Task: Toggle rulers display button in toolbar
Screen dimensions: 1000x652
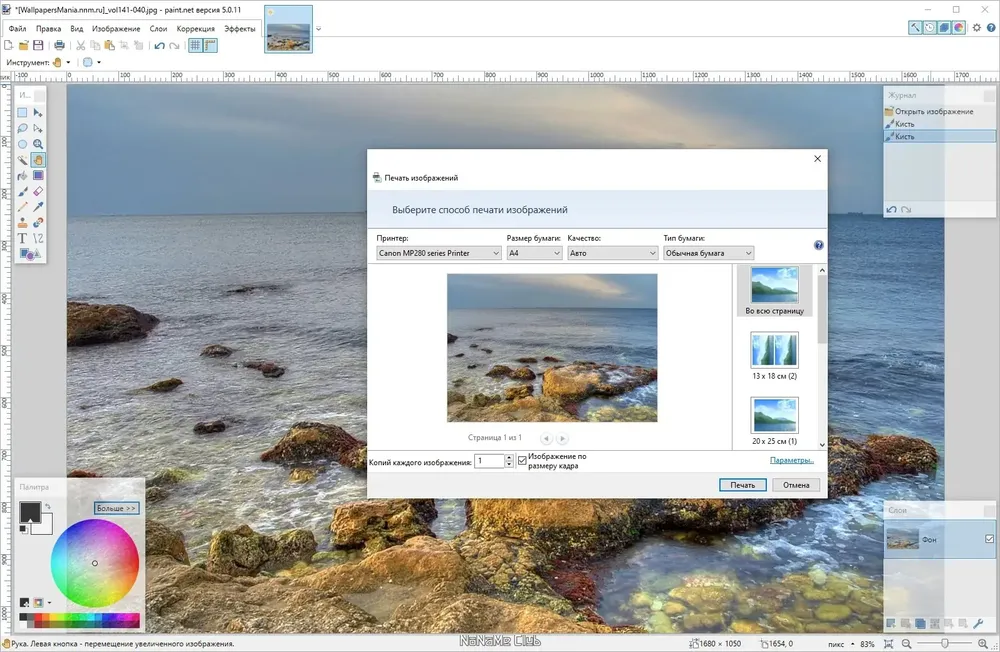Action: 210,45
